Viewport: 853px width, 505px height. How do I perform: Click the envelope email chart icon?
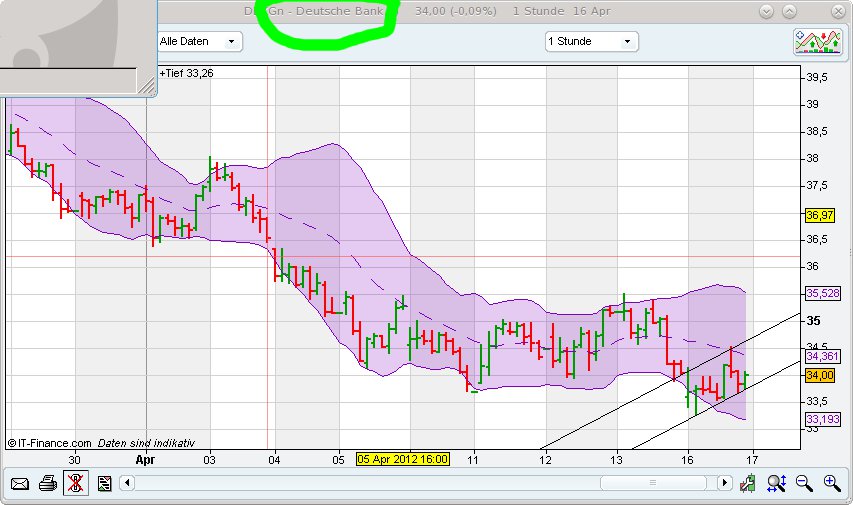click(20, 483)
